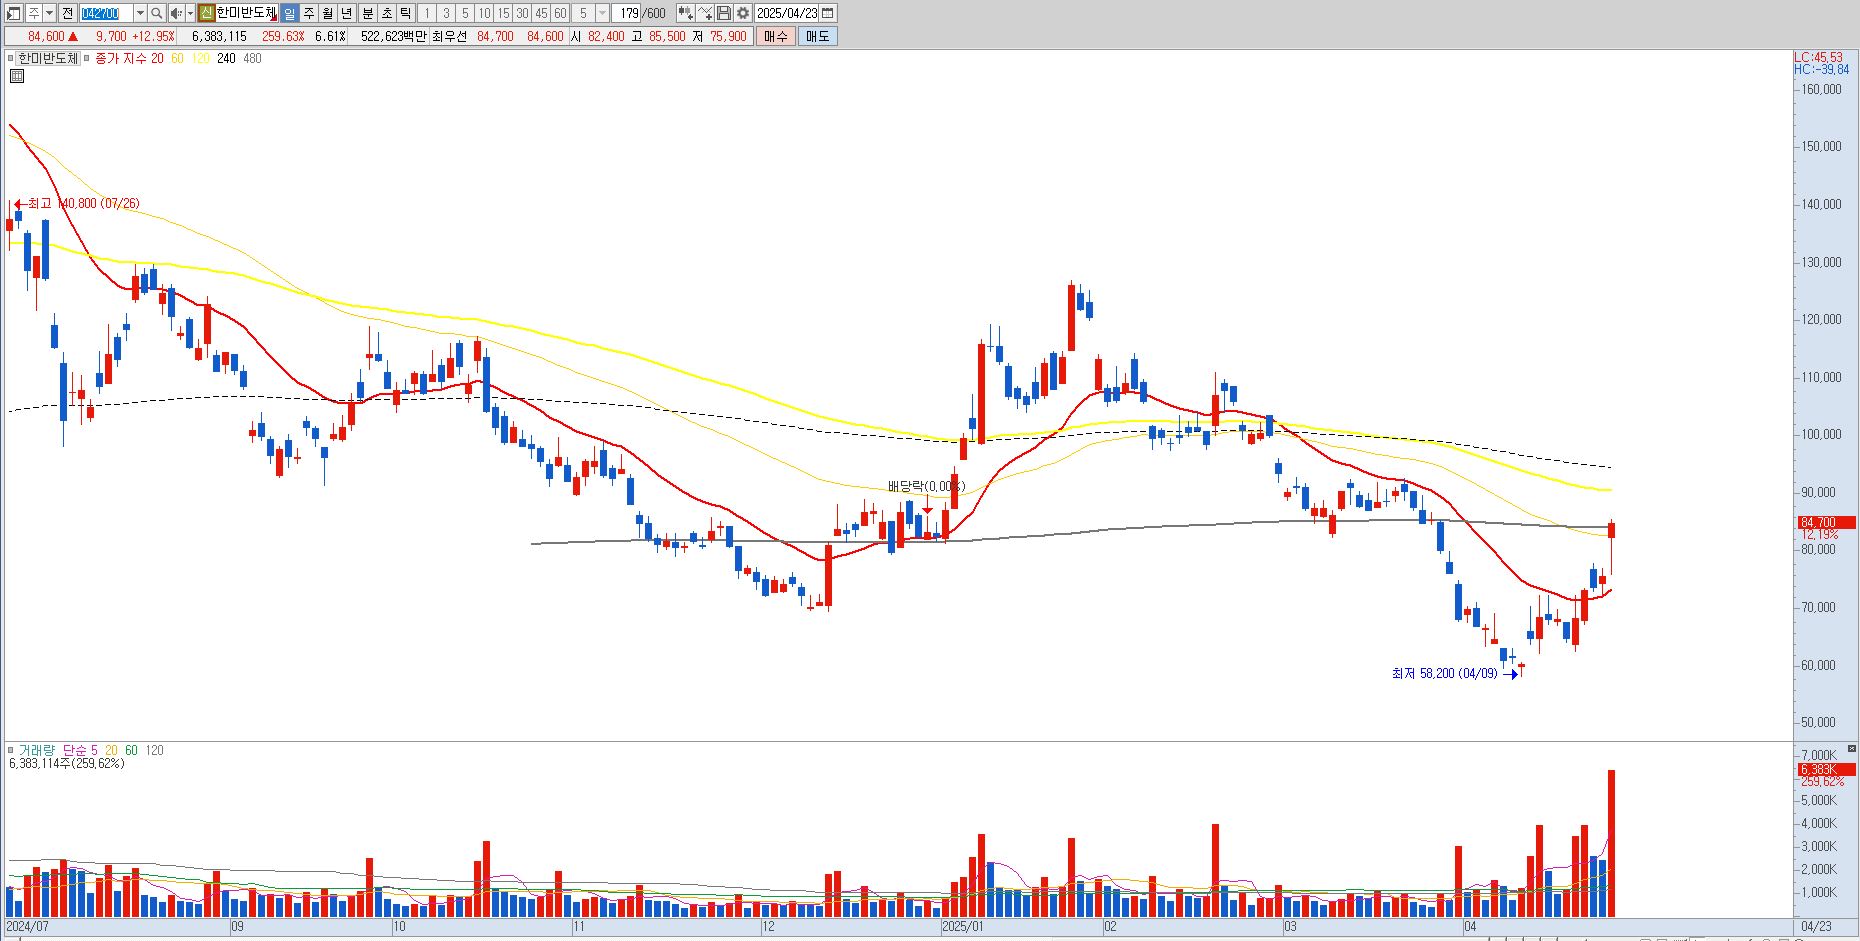Open the grid table icon under 한미반도체 label

[x=16, y=76]
